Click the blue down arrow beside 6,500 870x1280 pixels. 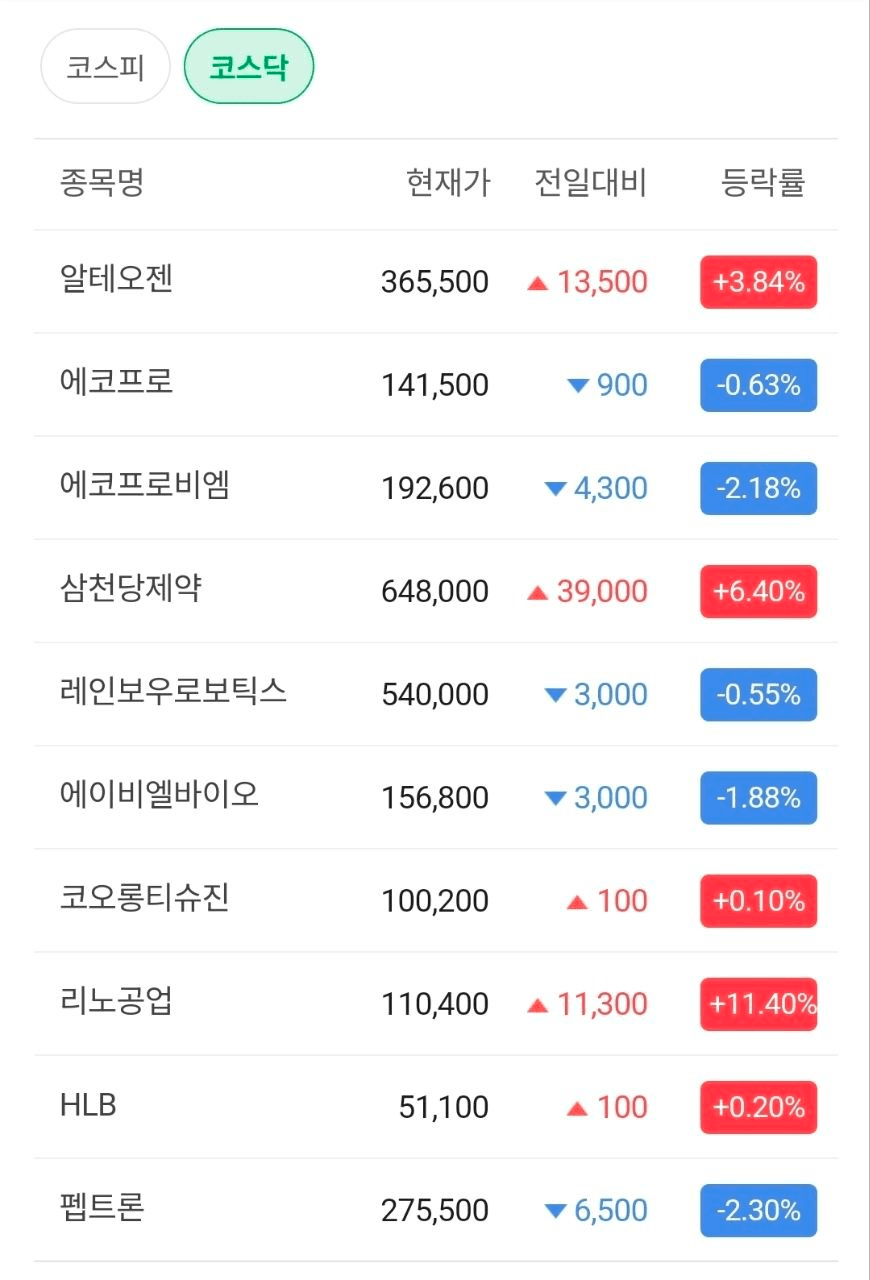coord(556,1211)
